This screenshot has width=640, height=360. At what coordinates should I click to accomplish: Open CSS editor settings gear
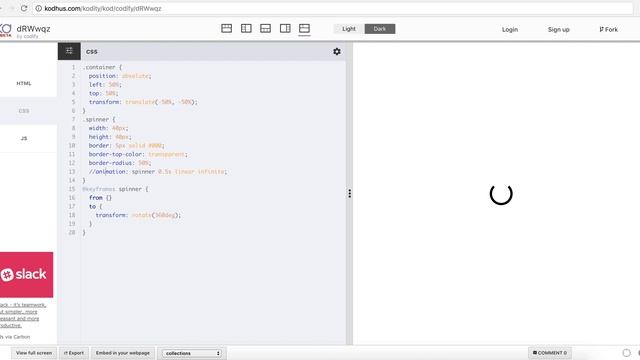[x=337, y=51]
